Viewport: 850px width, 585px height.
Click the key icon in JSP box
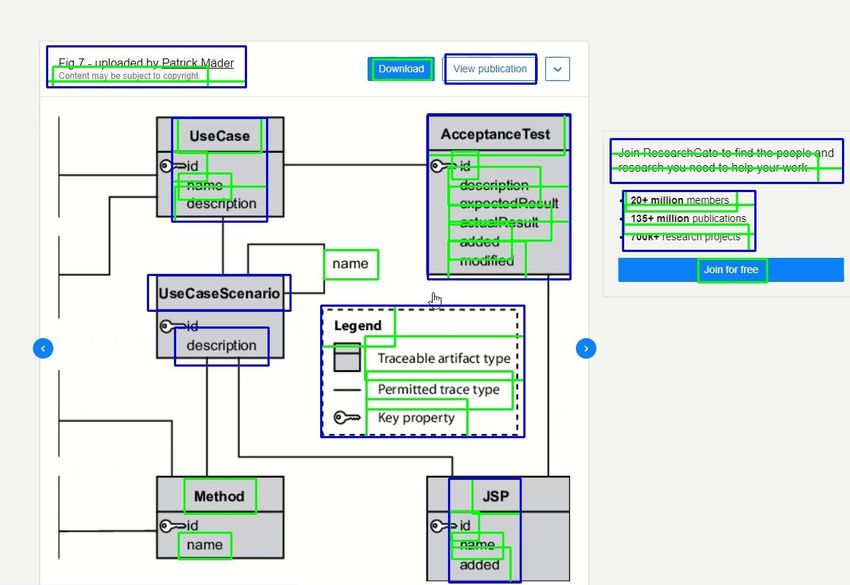[441, 526]
